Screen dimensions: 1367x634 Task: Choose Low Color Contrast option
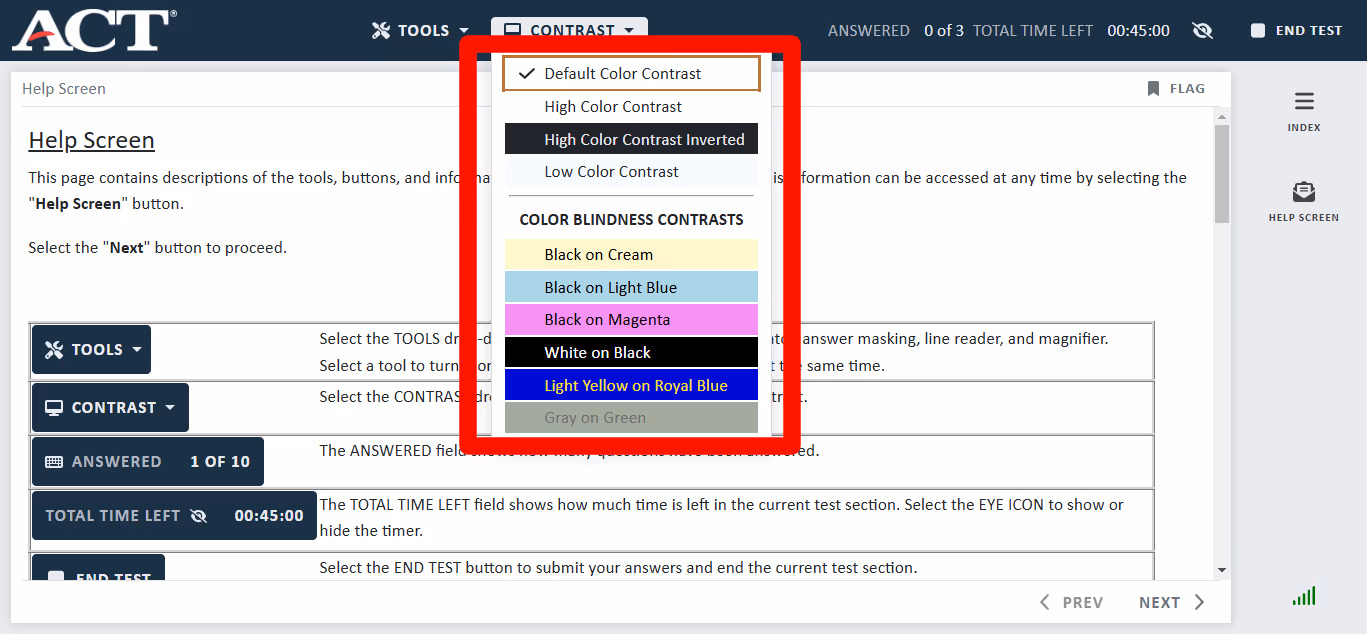(631, 172)
